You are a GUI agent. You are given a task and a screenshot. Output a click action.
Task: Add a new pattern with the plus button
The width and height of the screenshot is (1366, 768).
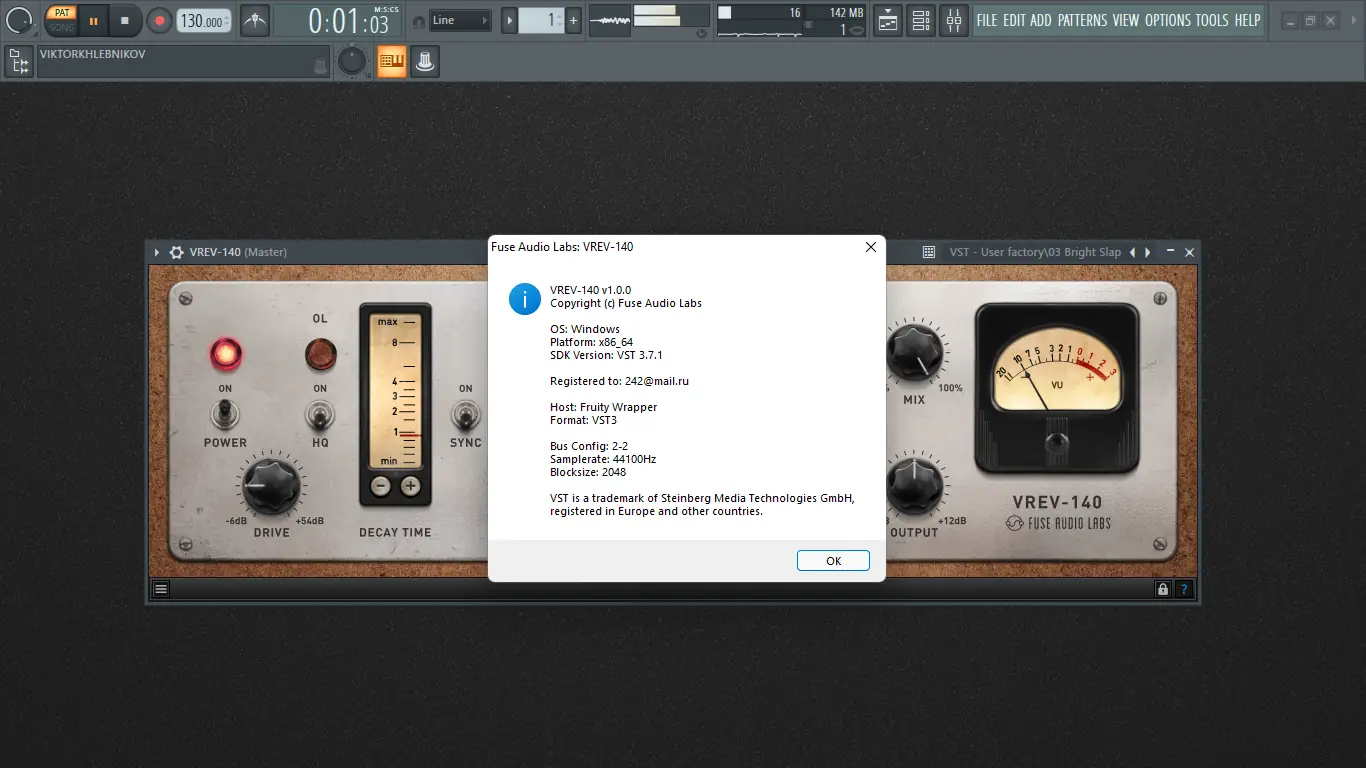[x=573, y=20]
